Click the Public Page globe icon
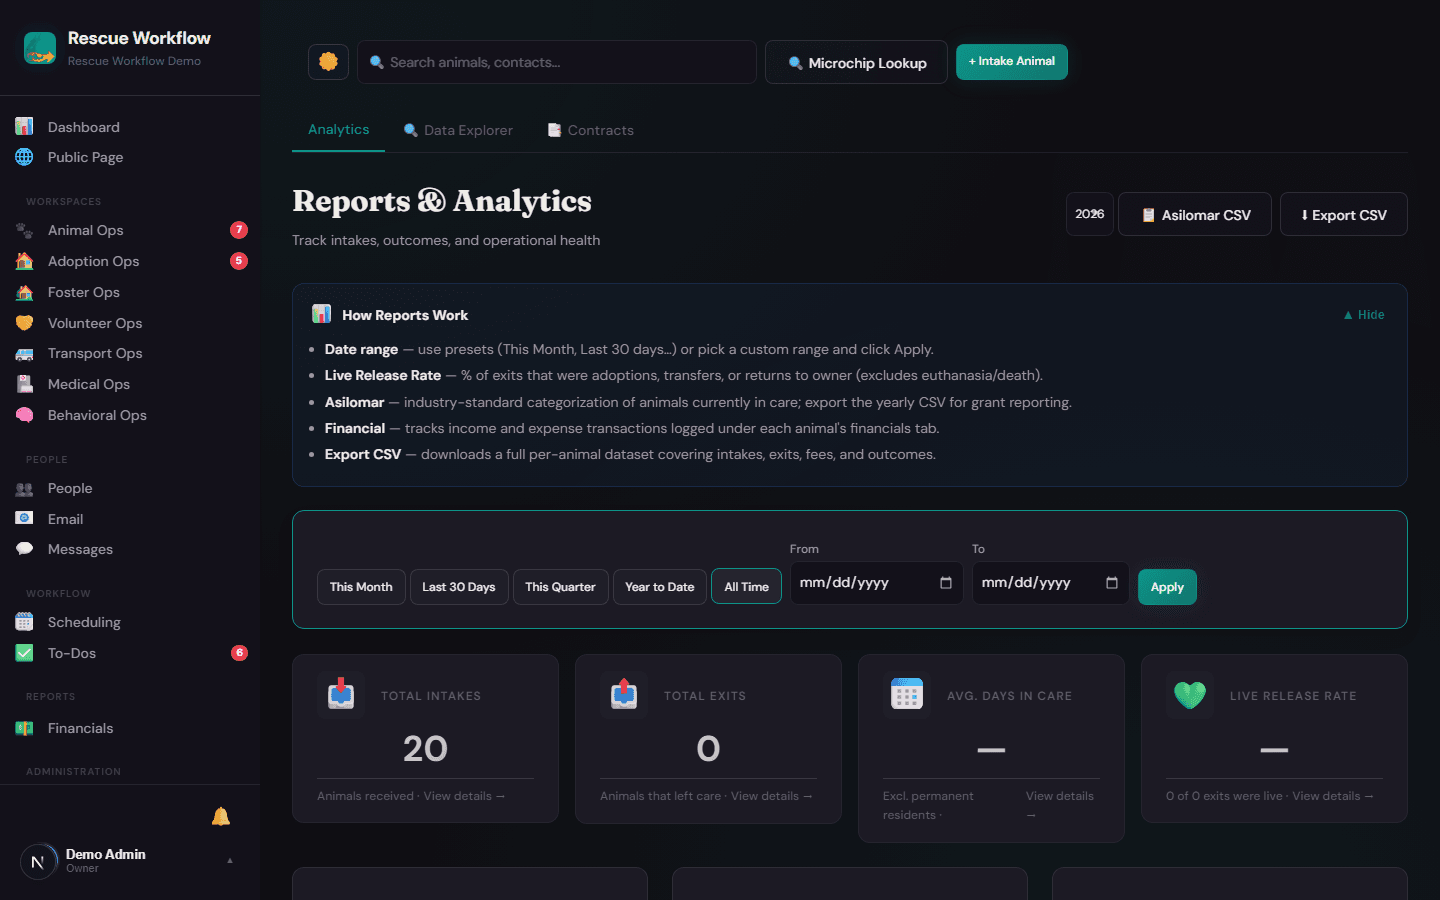 pyautogui.click(x=24, y=157)
